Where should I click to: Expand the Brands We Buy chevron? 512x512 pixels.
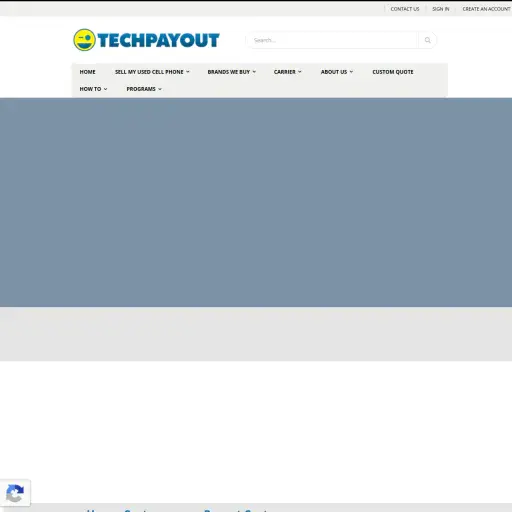coord(254,72)
